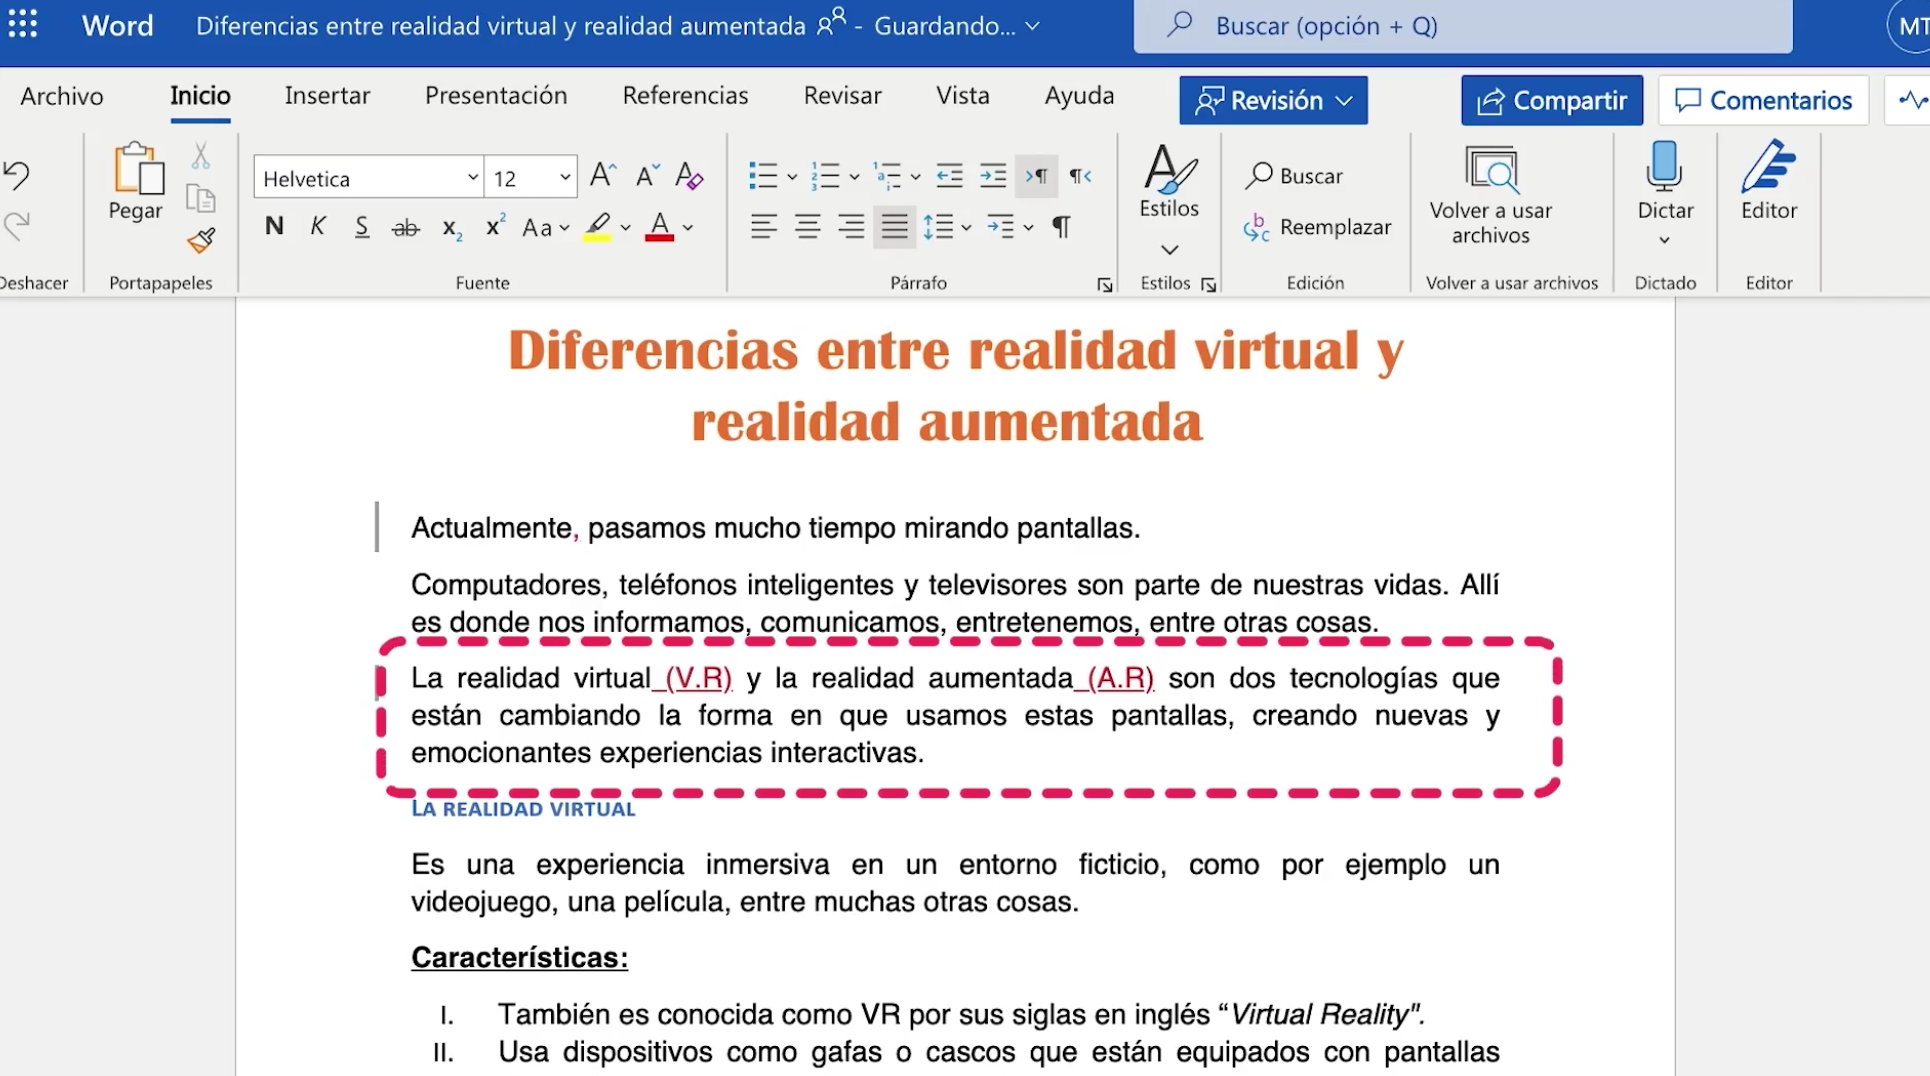Enable italic formatting with K button
The image size is (1930, 1076).
[x=318, y=226]
